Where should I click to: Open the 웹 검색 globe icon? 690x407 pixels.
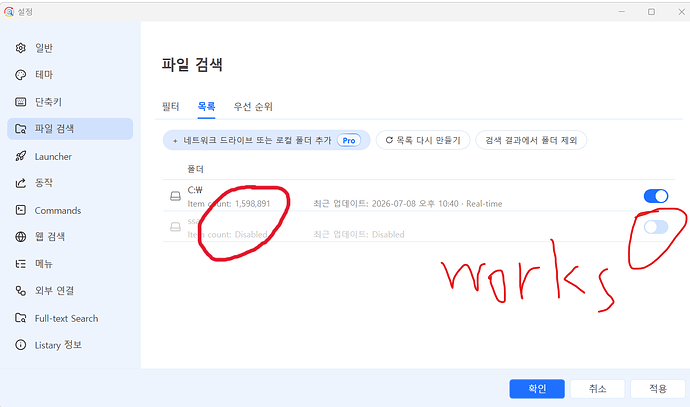21,237
